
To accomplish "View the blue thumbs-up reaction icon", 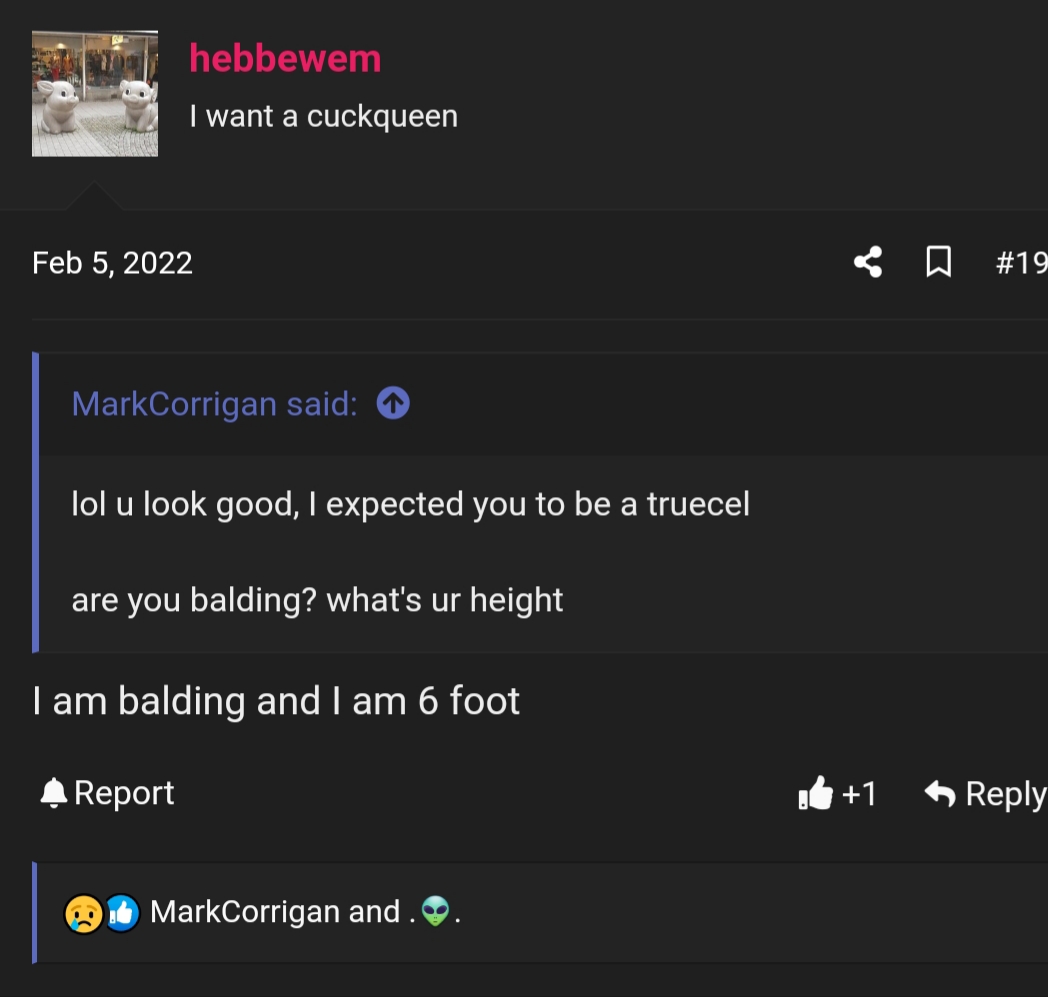I will [x=122, y=913].
